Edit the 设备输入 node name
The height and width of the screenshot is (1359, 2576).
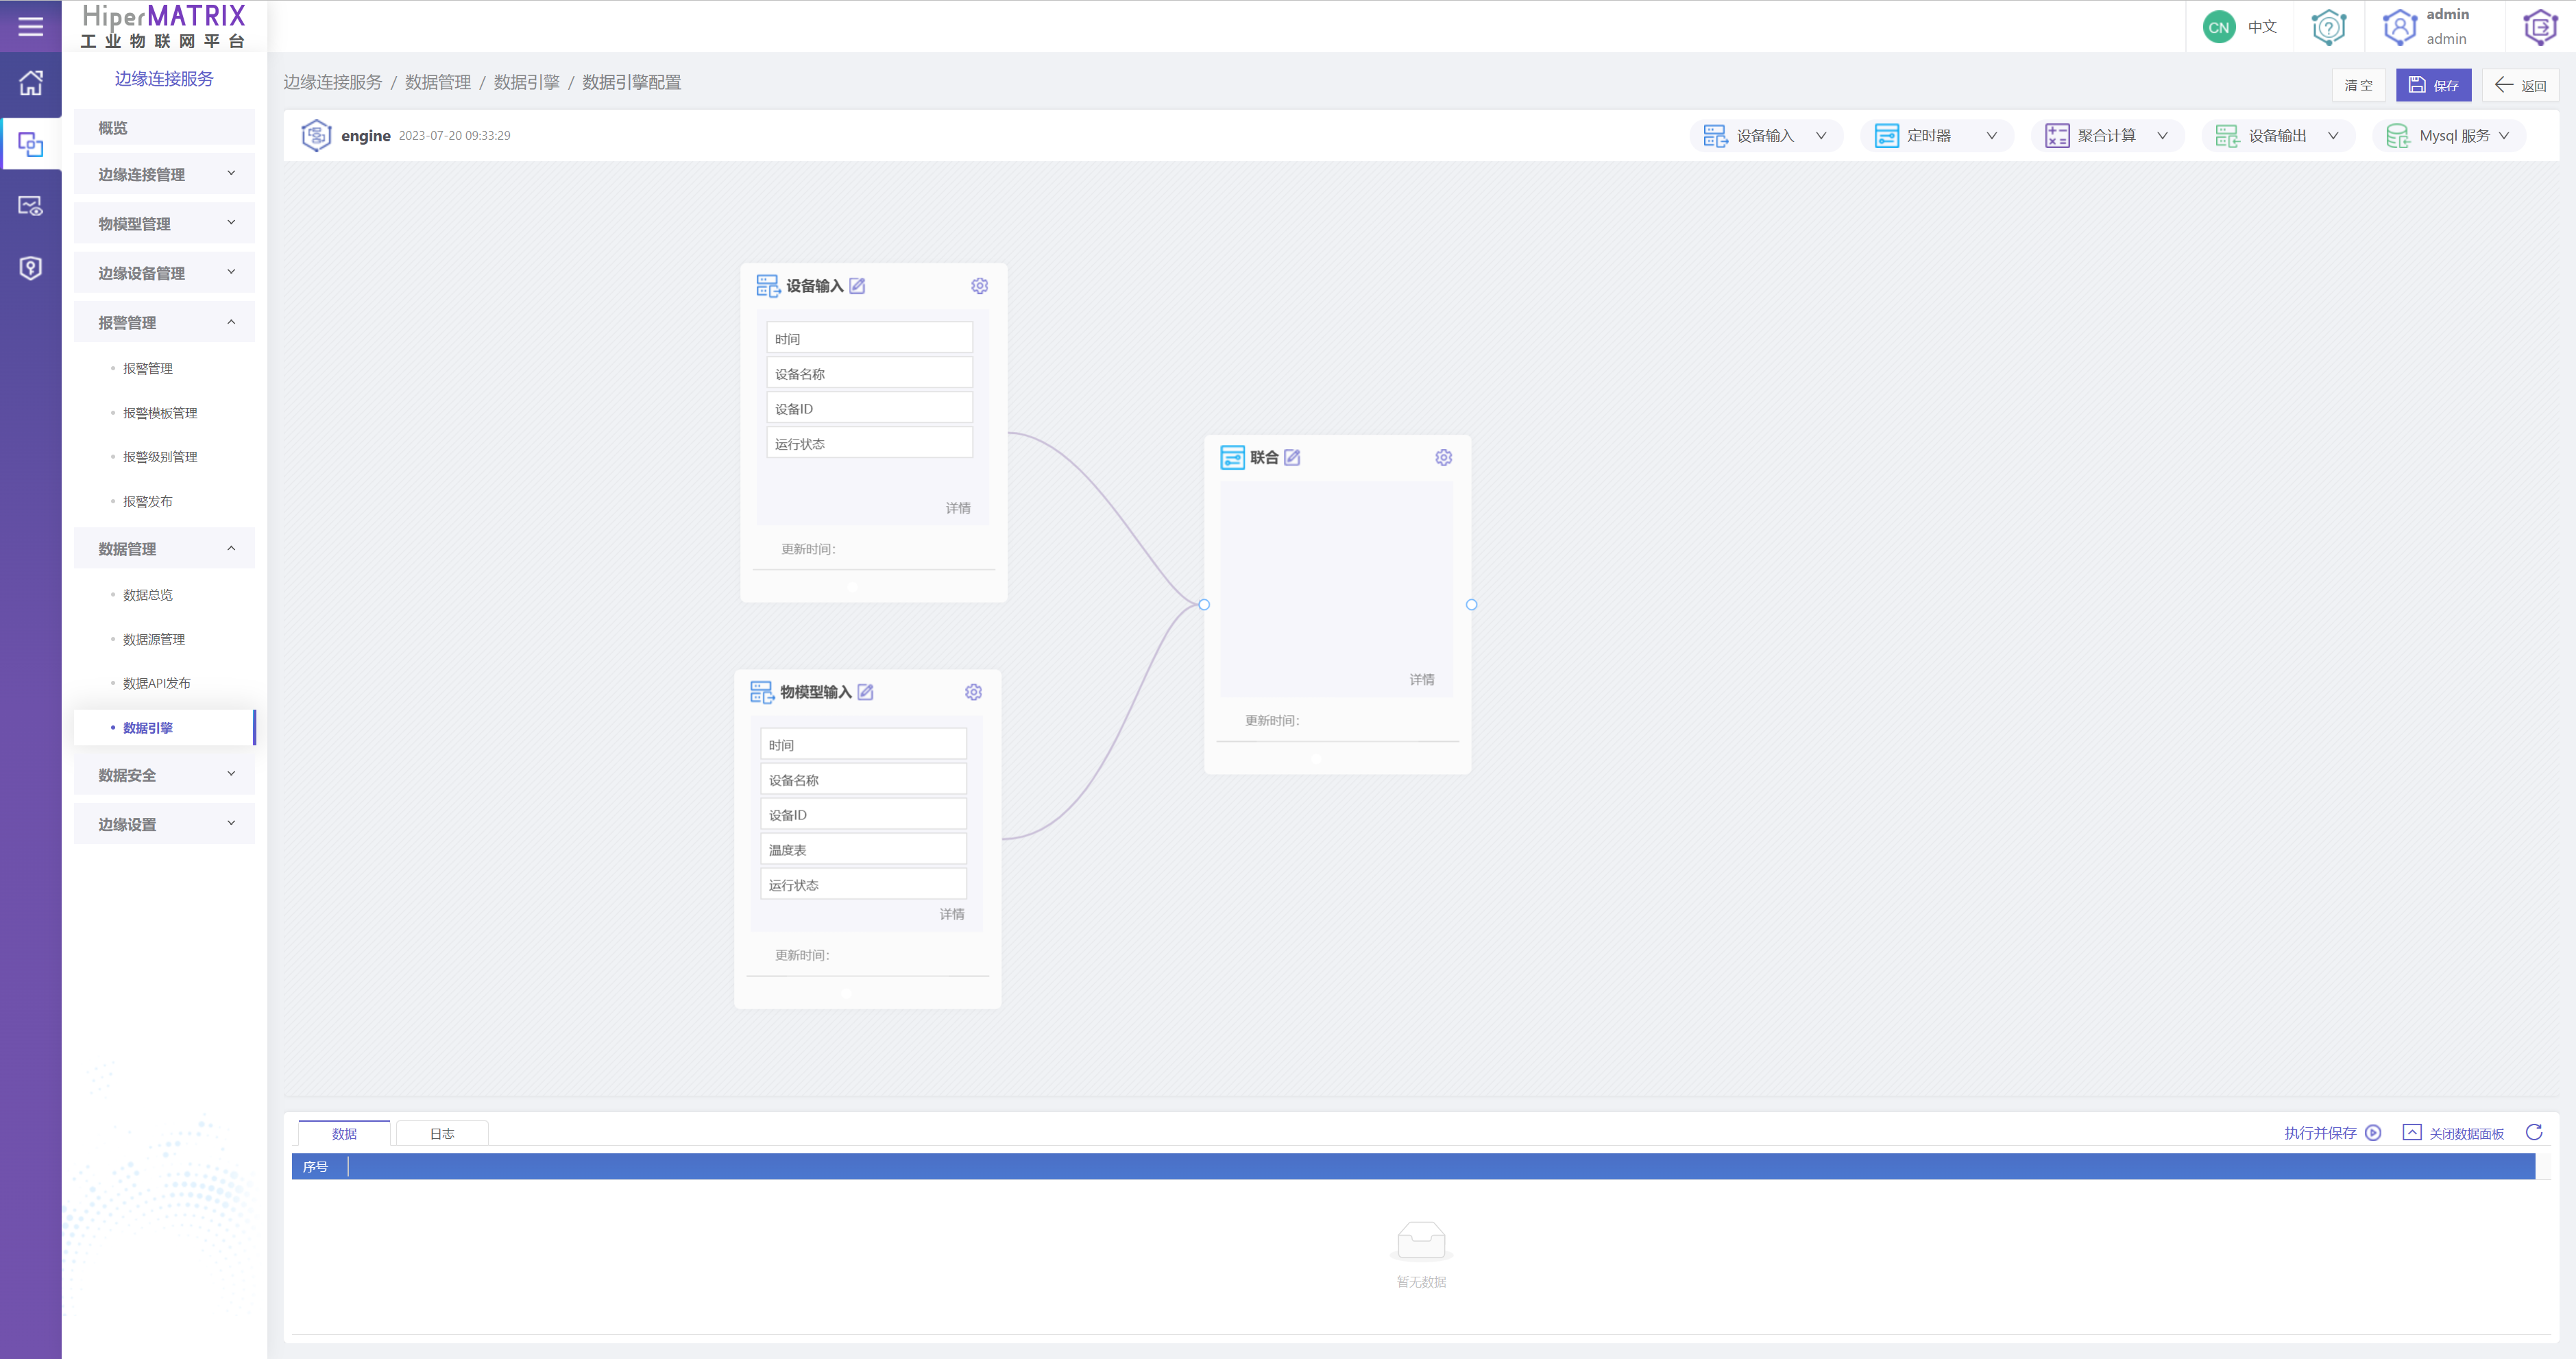[857, 286]
